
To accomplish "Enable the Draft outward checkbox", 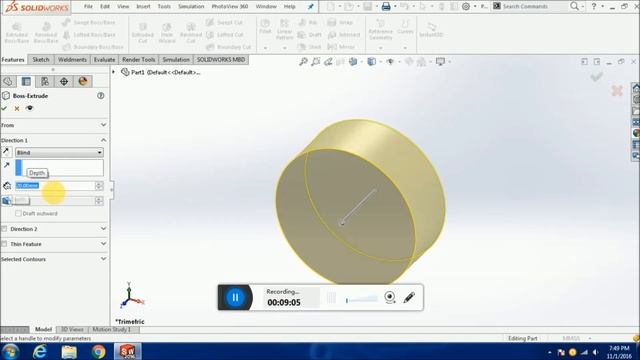I will 18,213.
